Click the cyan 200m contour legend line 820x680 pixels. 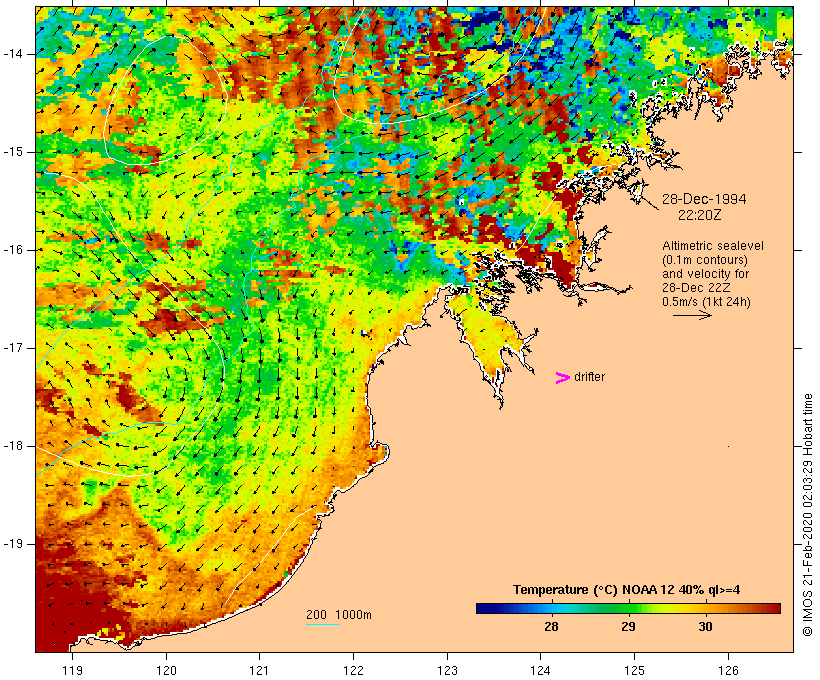point(323,625)
